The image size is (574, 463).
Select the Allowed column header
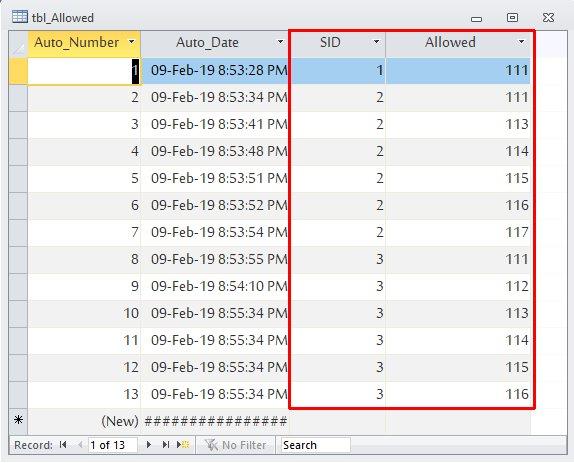point(450,42)
